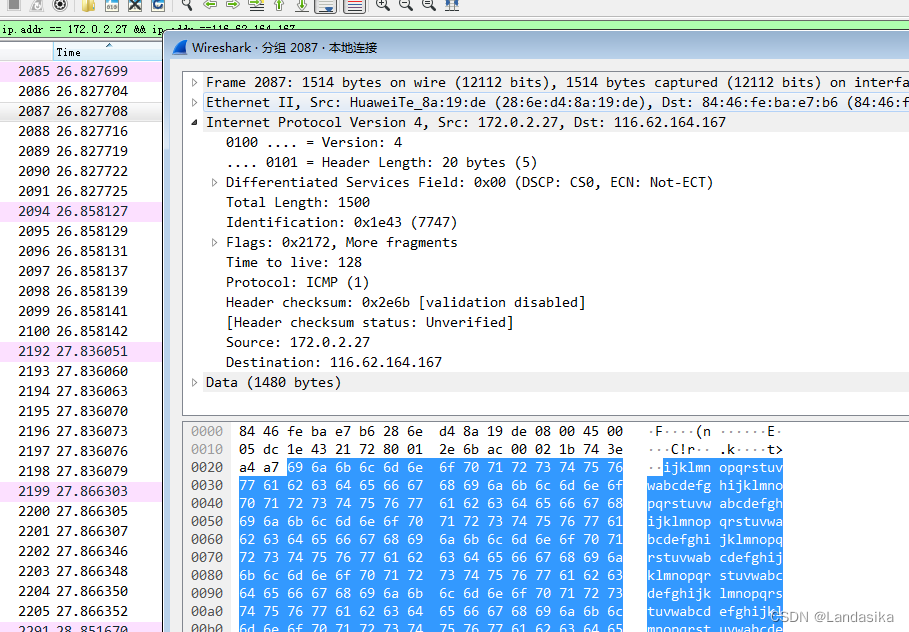The image size is (909, 632).
Task: Select the Source: 172.0.2.27 row
Action: pos(298,343)
